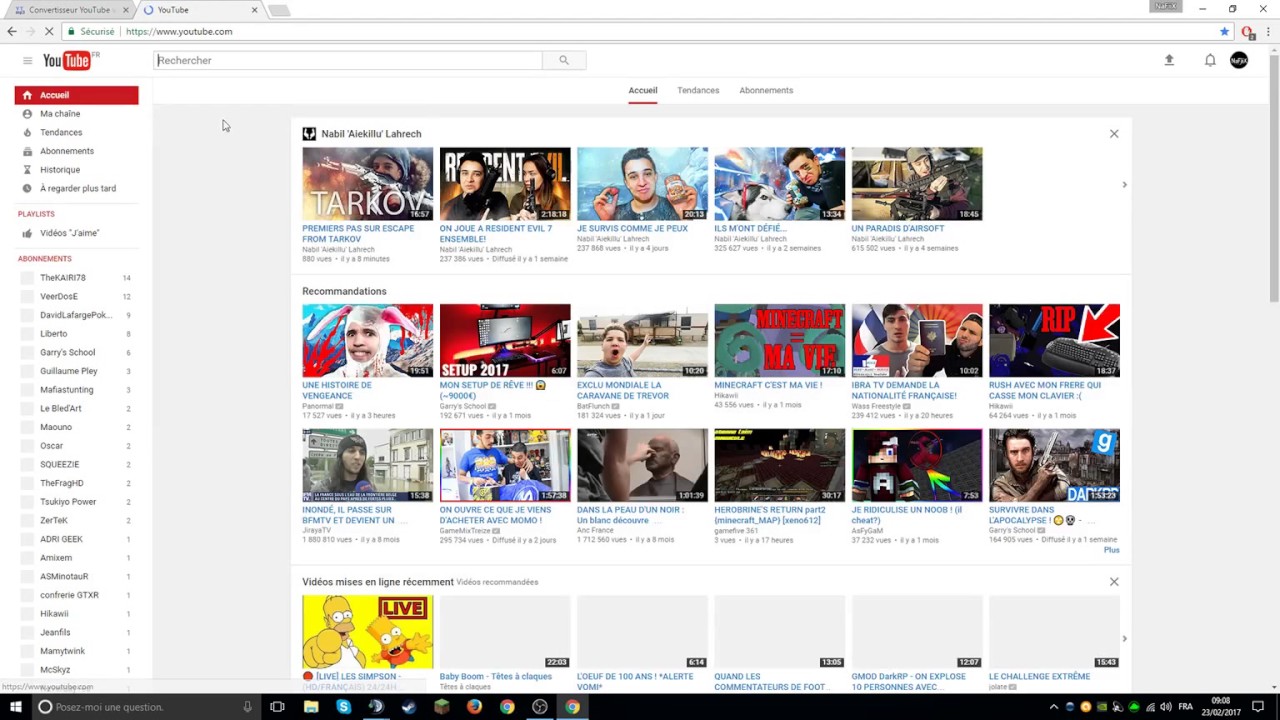1280x720 pixels.
Task: Select the Accueil sidebar item
Action: click(x=76, y=95)
